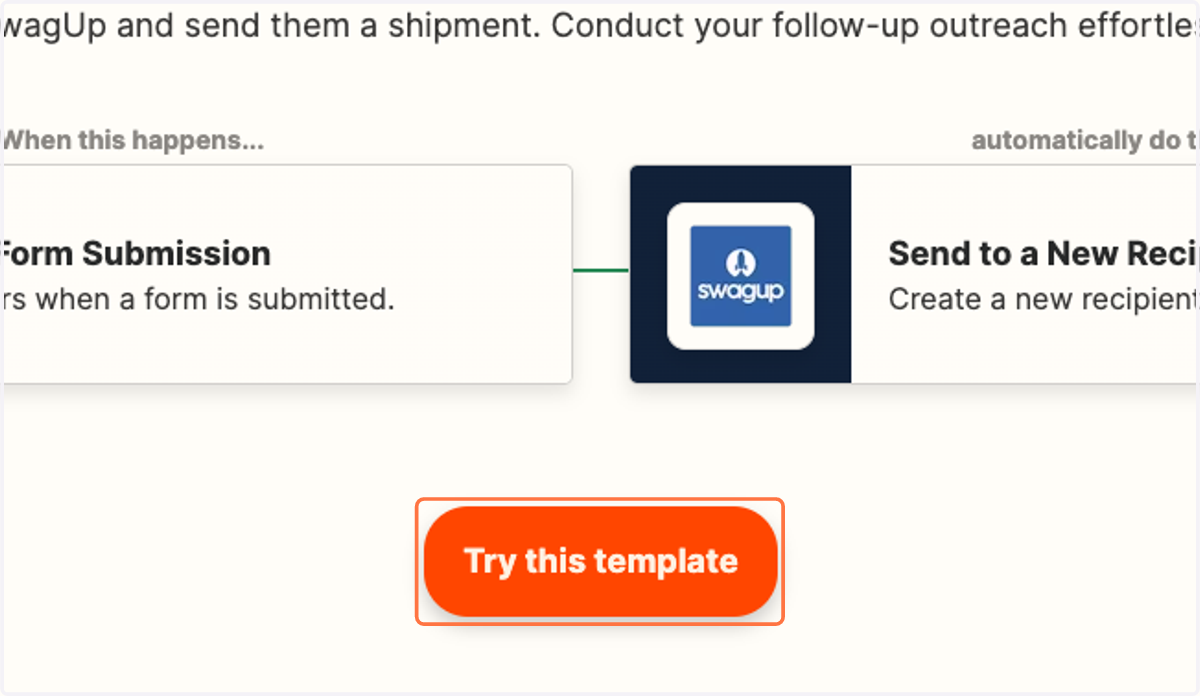The height and width of the screenshot is (696, 1200).
Task: Click the 'When this happens...' label
Action: click(x=132, y=141)
